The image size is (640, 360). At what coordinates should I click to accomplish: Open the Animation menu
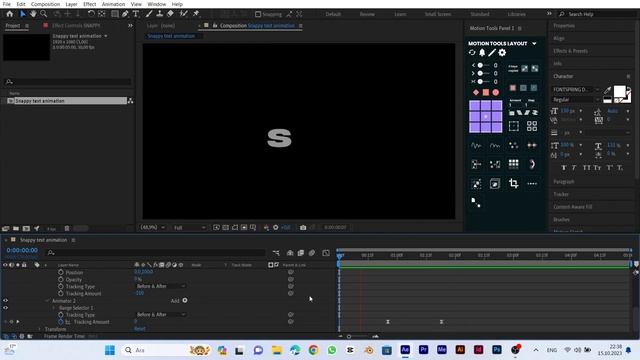click(113, 4)
